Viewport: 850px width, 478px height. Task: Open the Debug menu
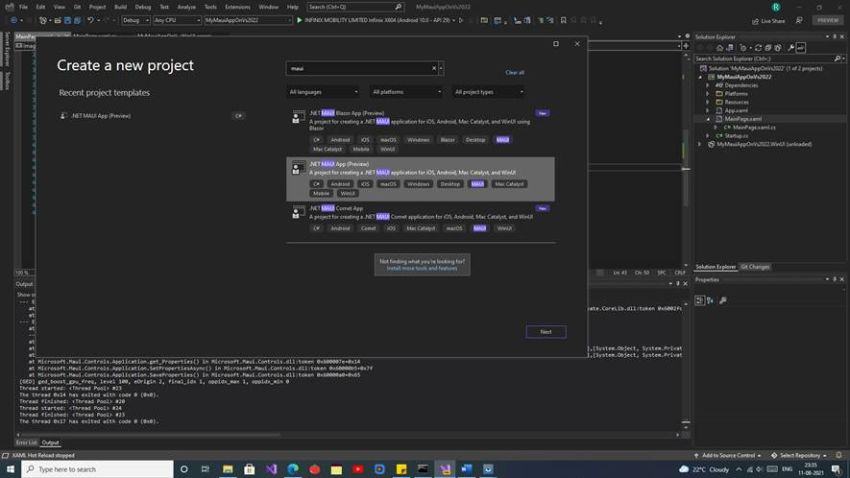pos(143,7)
